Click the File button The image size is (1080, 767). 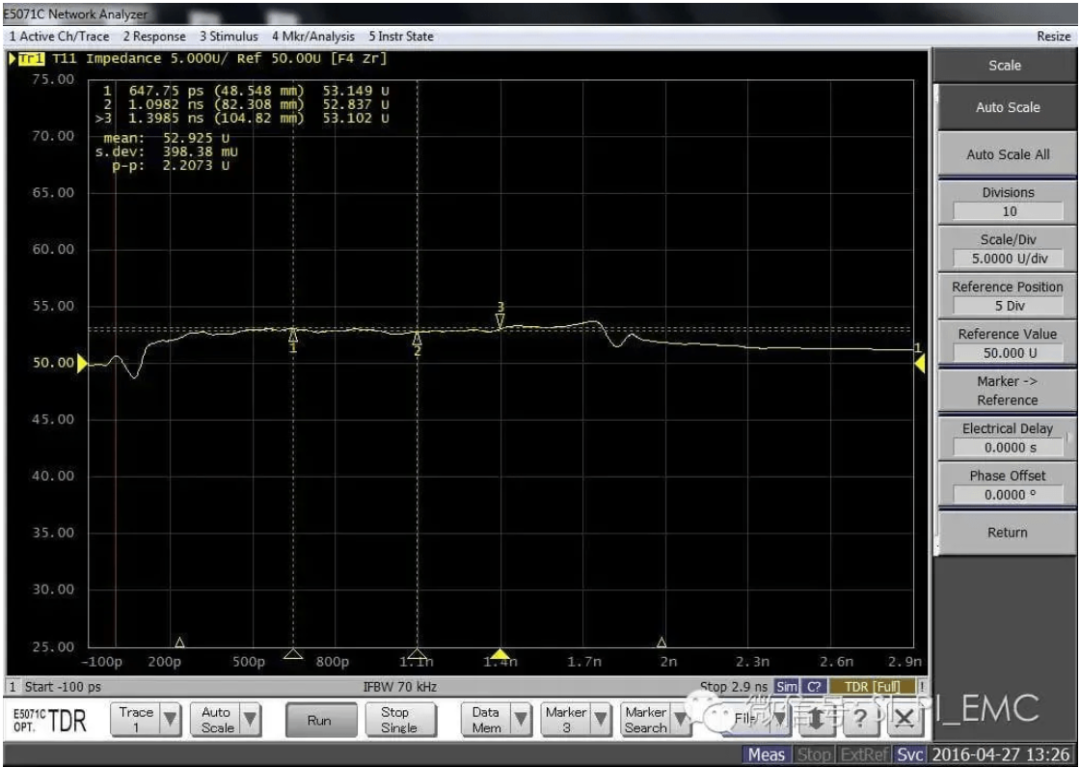745,719
